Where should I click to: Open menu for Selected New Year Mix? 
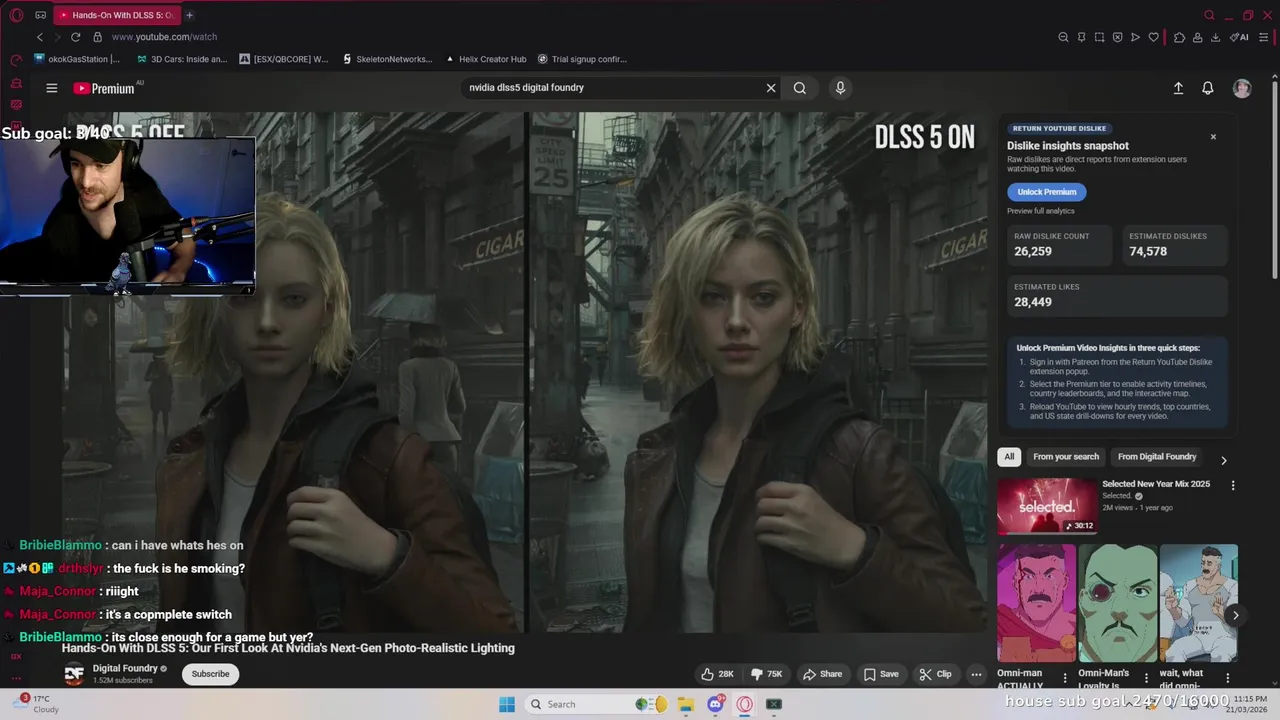click(1233, 485)
